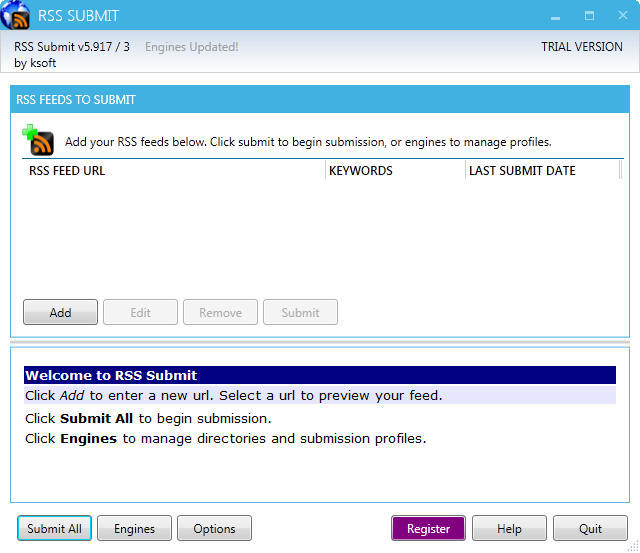The width and height of the screenshot is (640, 553).
Task: Minimize the RSS Submit window
Action: [x=555, y=16]
